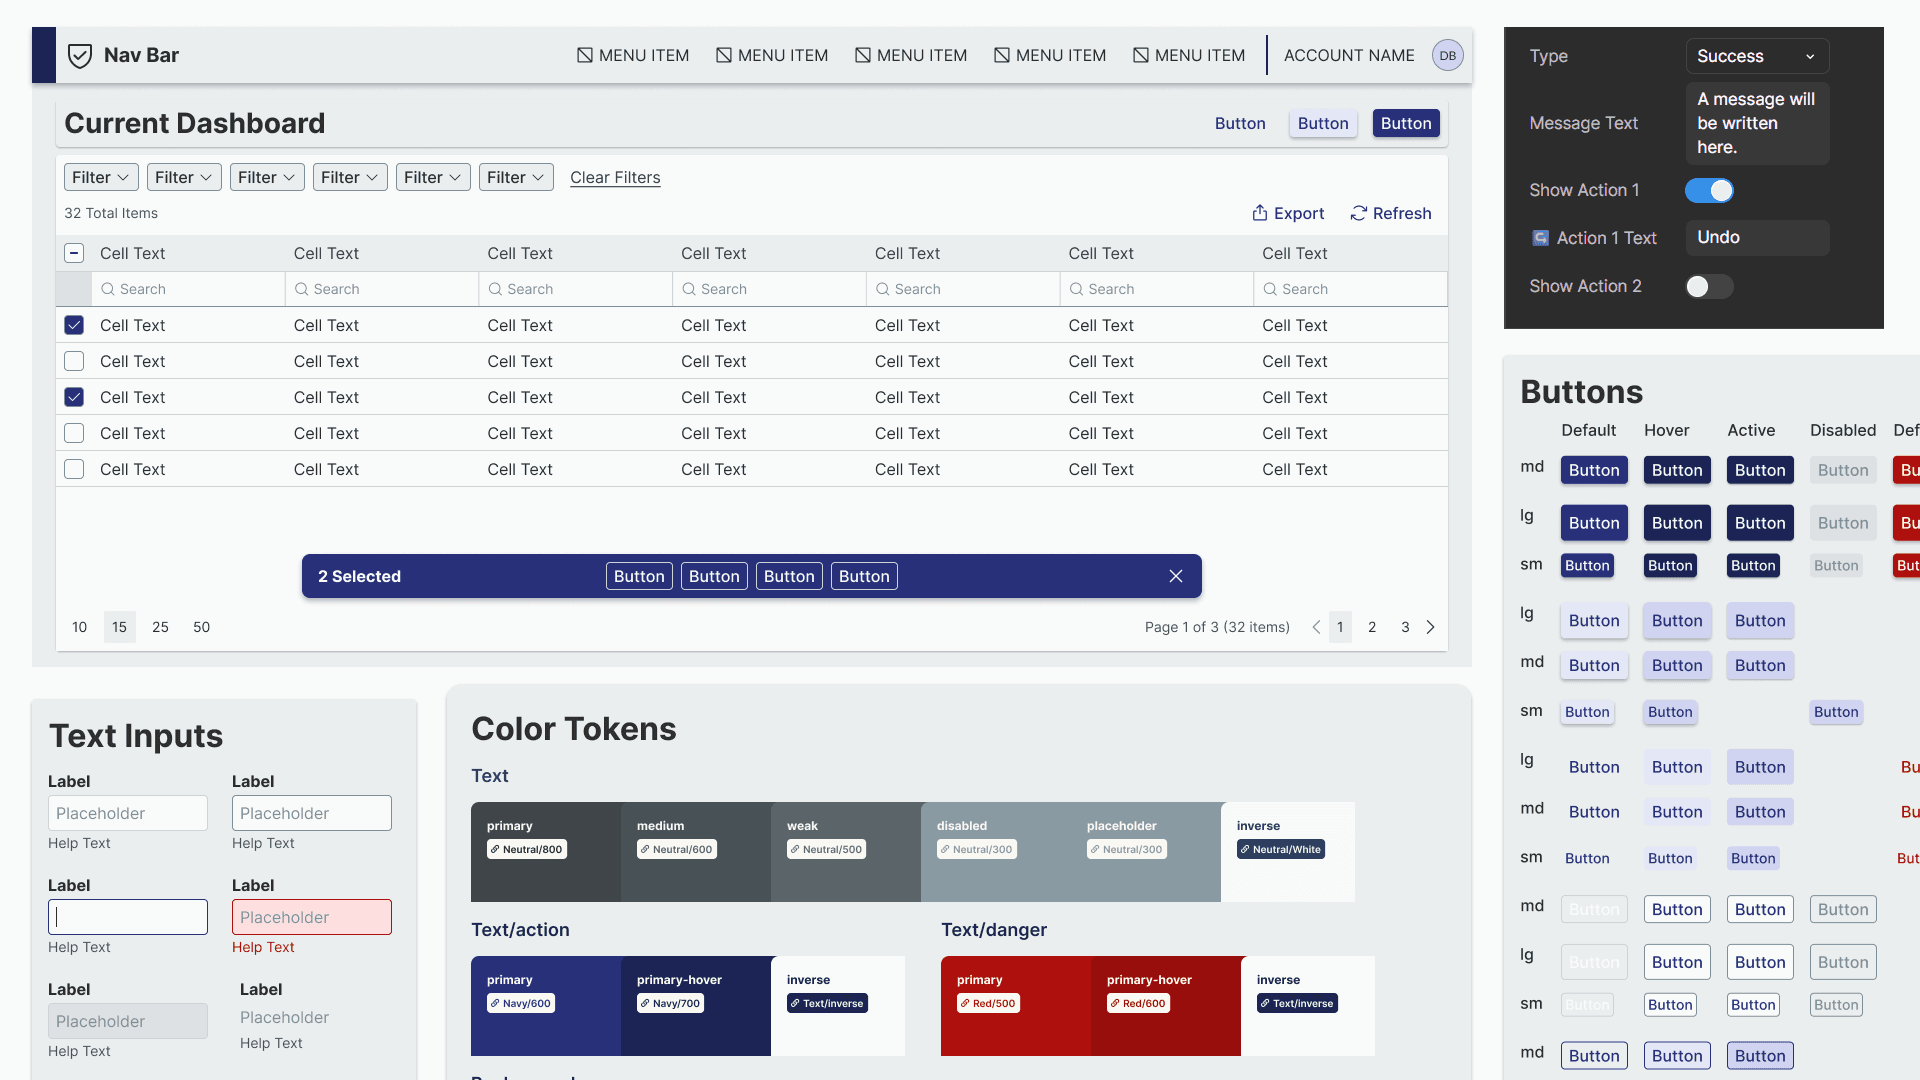Open the first Filter dropdown
Viewport: 1920px width, 1080px height.
(x=101, y=177)
